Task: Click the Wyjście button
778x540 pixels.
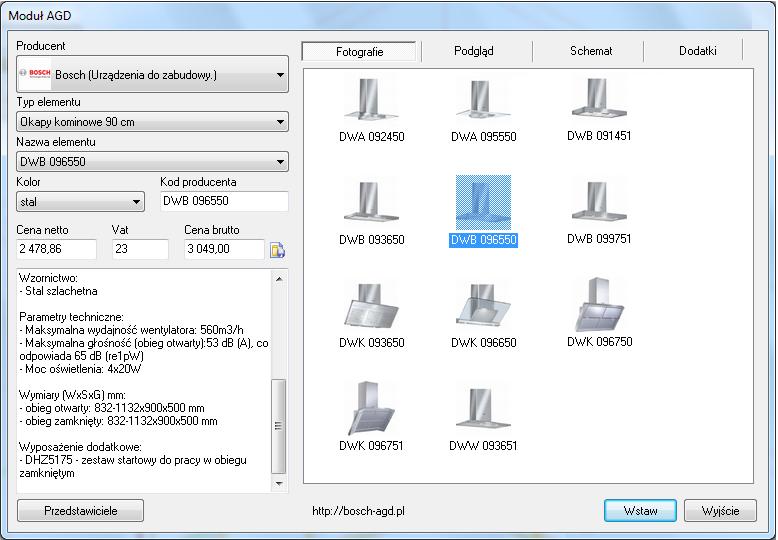Action: click(x=720, y=511)
